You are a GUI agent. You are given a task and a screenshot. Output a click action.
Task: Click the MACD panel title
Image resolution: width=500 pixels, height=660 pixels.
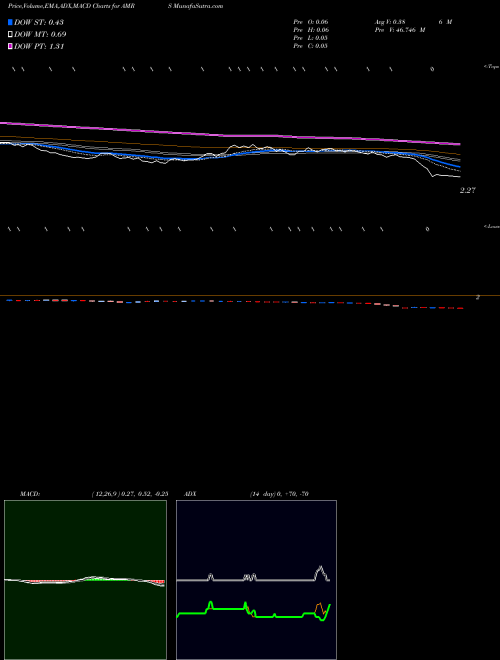click(x=30, y=494)
